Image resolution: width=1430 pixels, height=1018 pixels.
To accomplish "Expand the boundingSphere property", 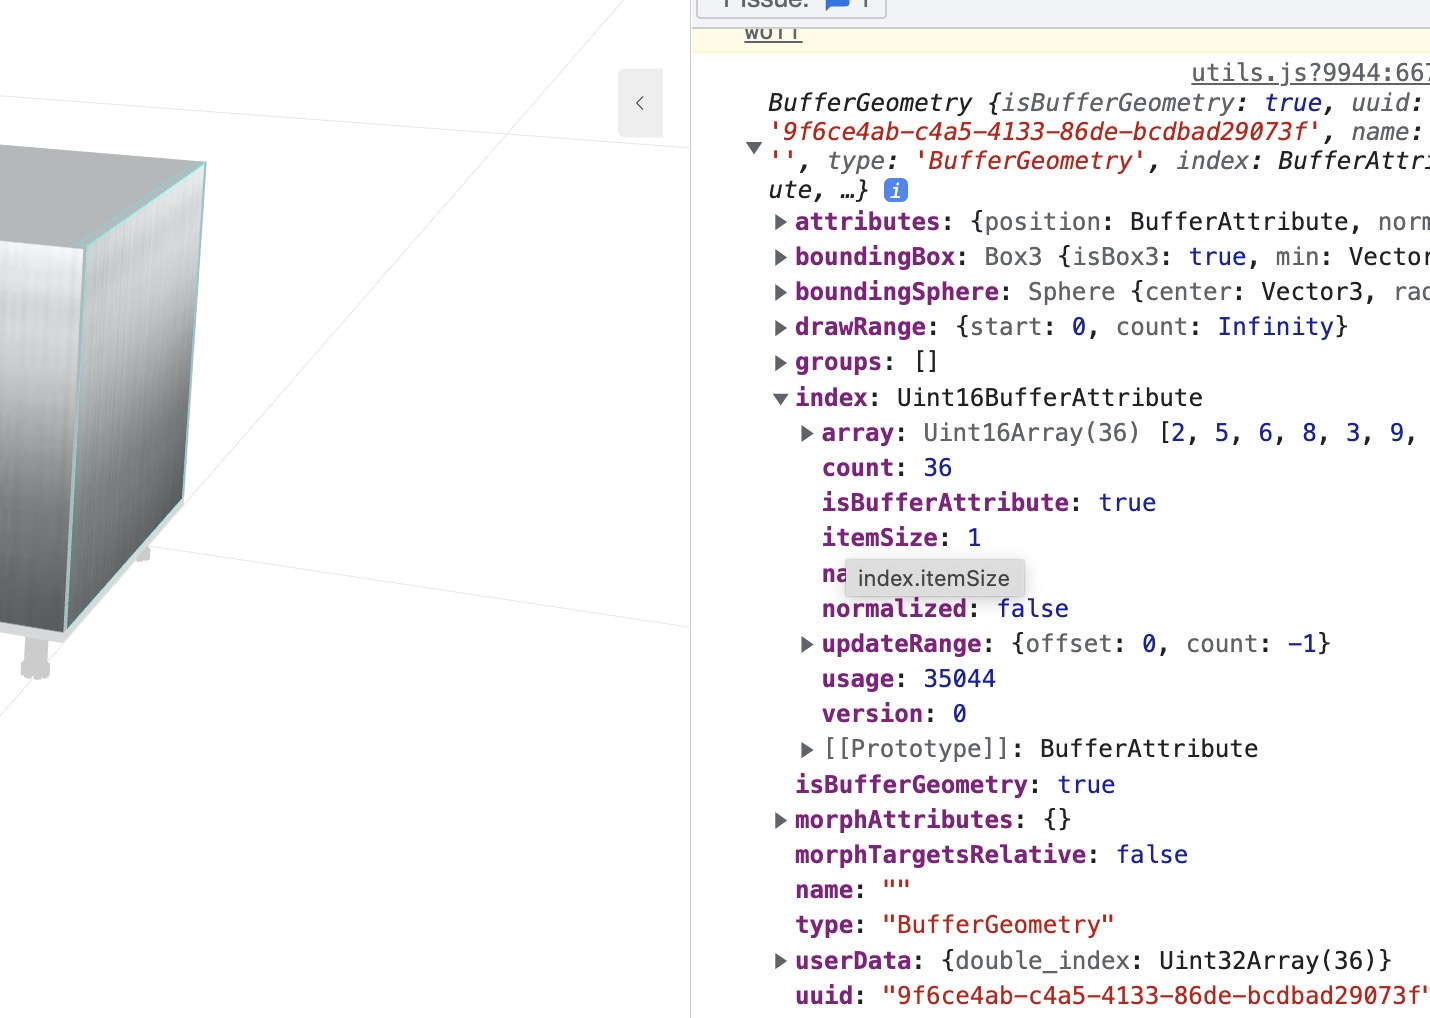I will pyautogui.click(x=781, y=292).
